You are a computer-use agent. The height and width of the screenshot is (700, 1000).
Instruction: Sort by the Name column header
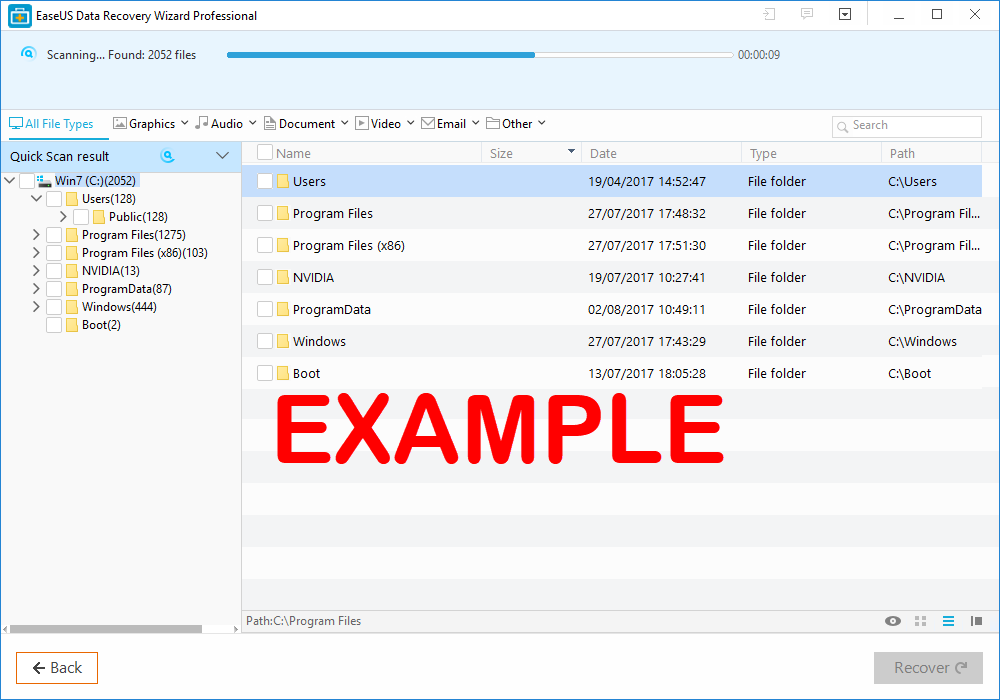pos(293,153)
